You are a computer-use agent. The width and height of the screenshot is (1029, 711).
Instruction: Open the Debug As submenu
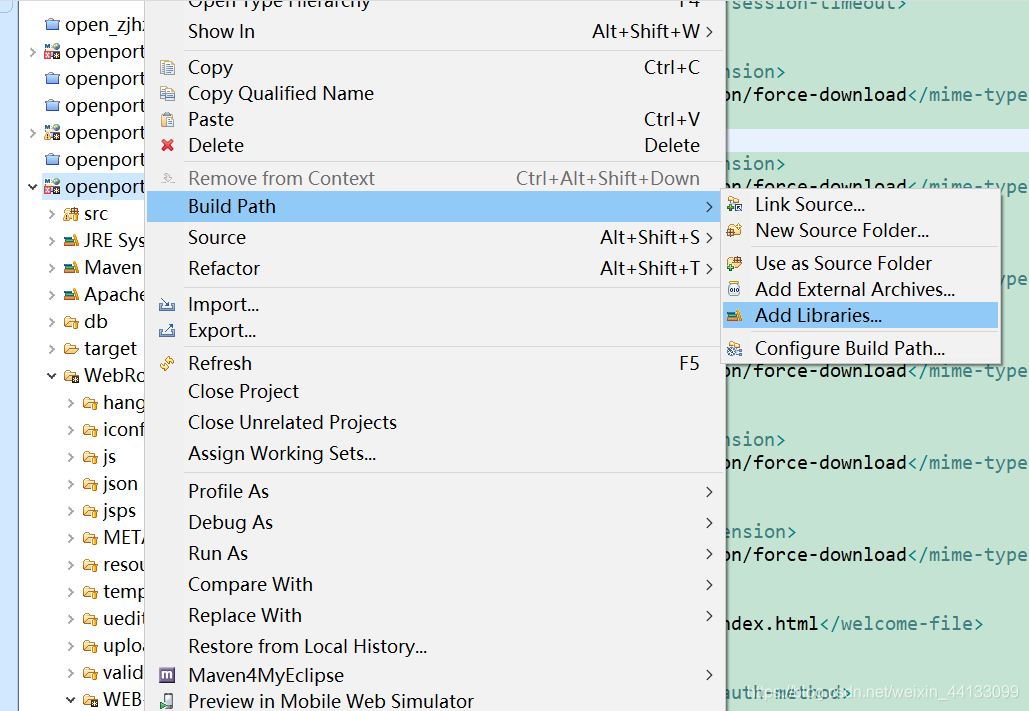tap(436, 523)
